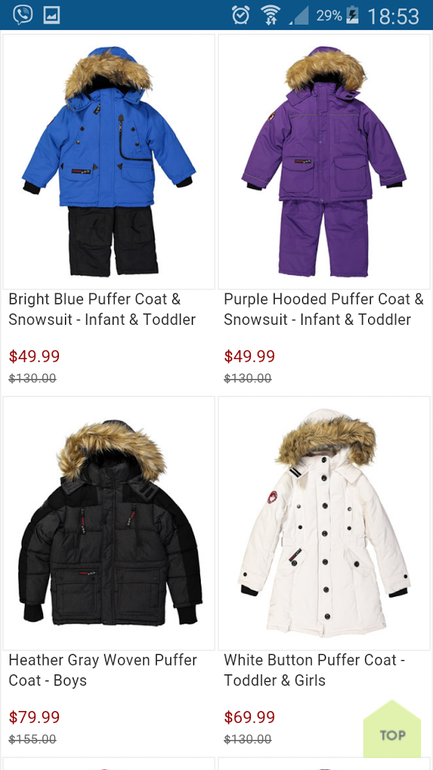Tap the $49.99 price under blue coat
The image size is (433, 770).
(x=34, y=356)
